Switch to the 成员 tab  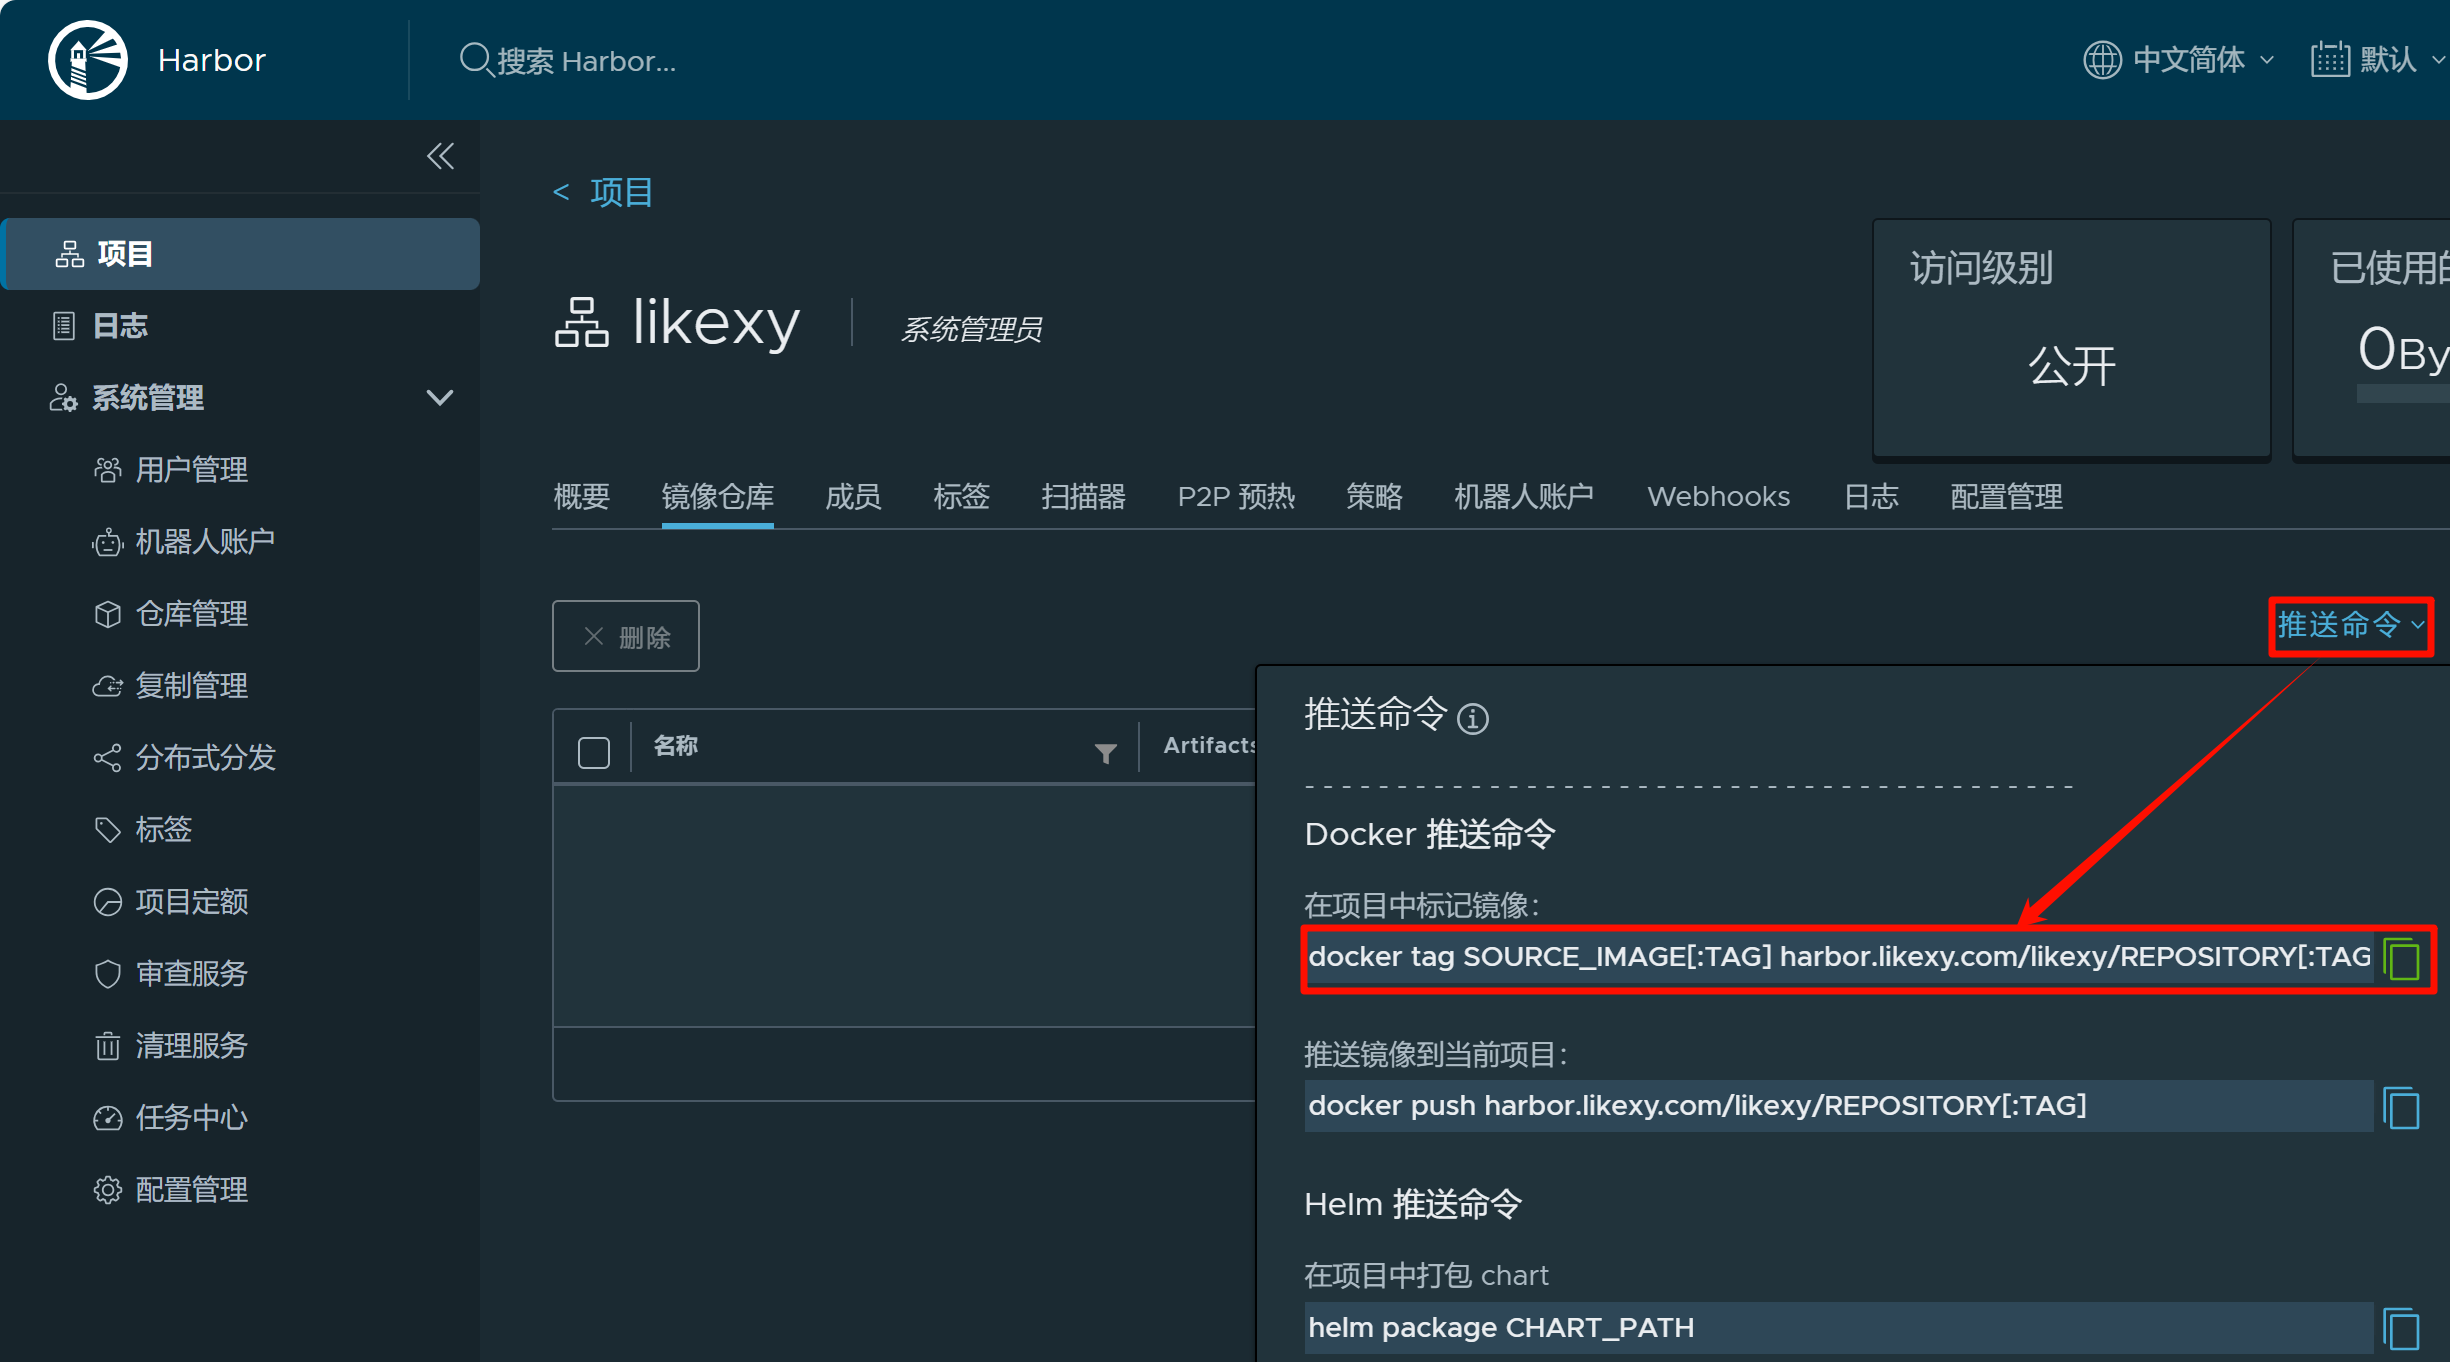[852, 497]
